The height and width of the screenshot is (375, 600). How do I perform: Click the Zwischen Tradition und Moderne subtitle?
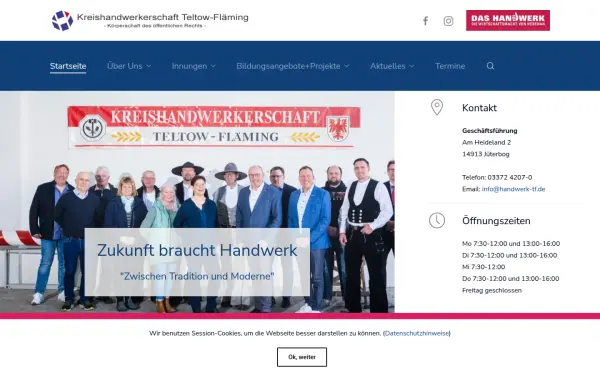click(197, 276)
